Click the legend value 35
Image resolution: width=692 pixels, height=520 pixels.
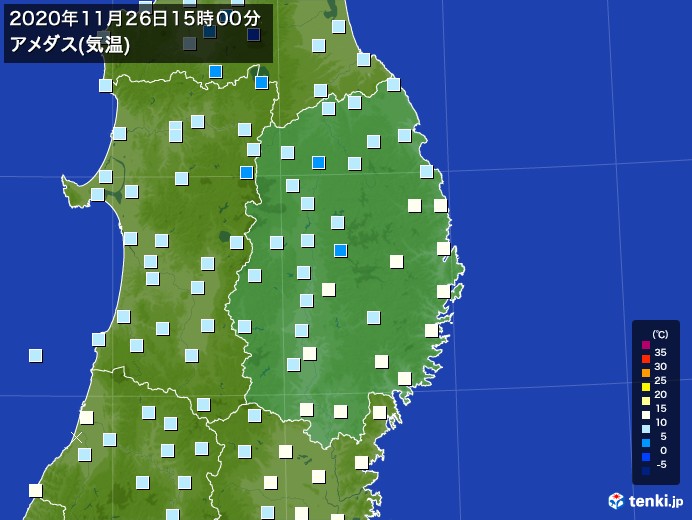[661, 352]
